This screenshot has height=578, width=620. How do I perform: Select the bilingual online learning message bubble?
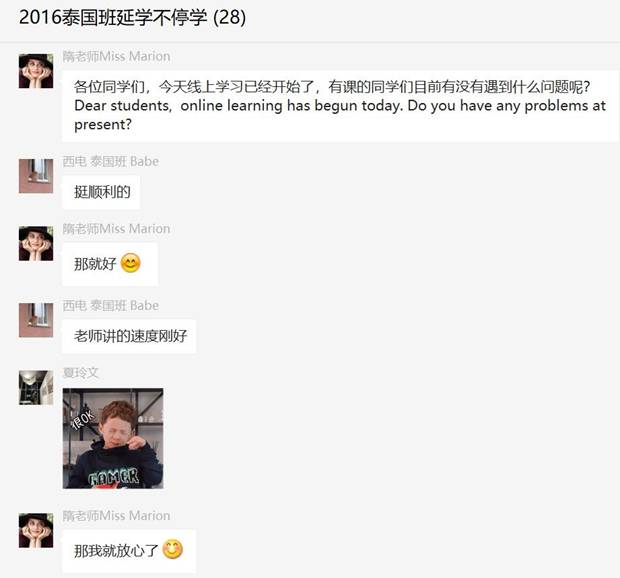340,106
